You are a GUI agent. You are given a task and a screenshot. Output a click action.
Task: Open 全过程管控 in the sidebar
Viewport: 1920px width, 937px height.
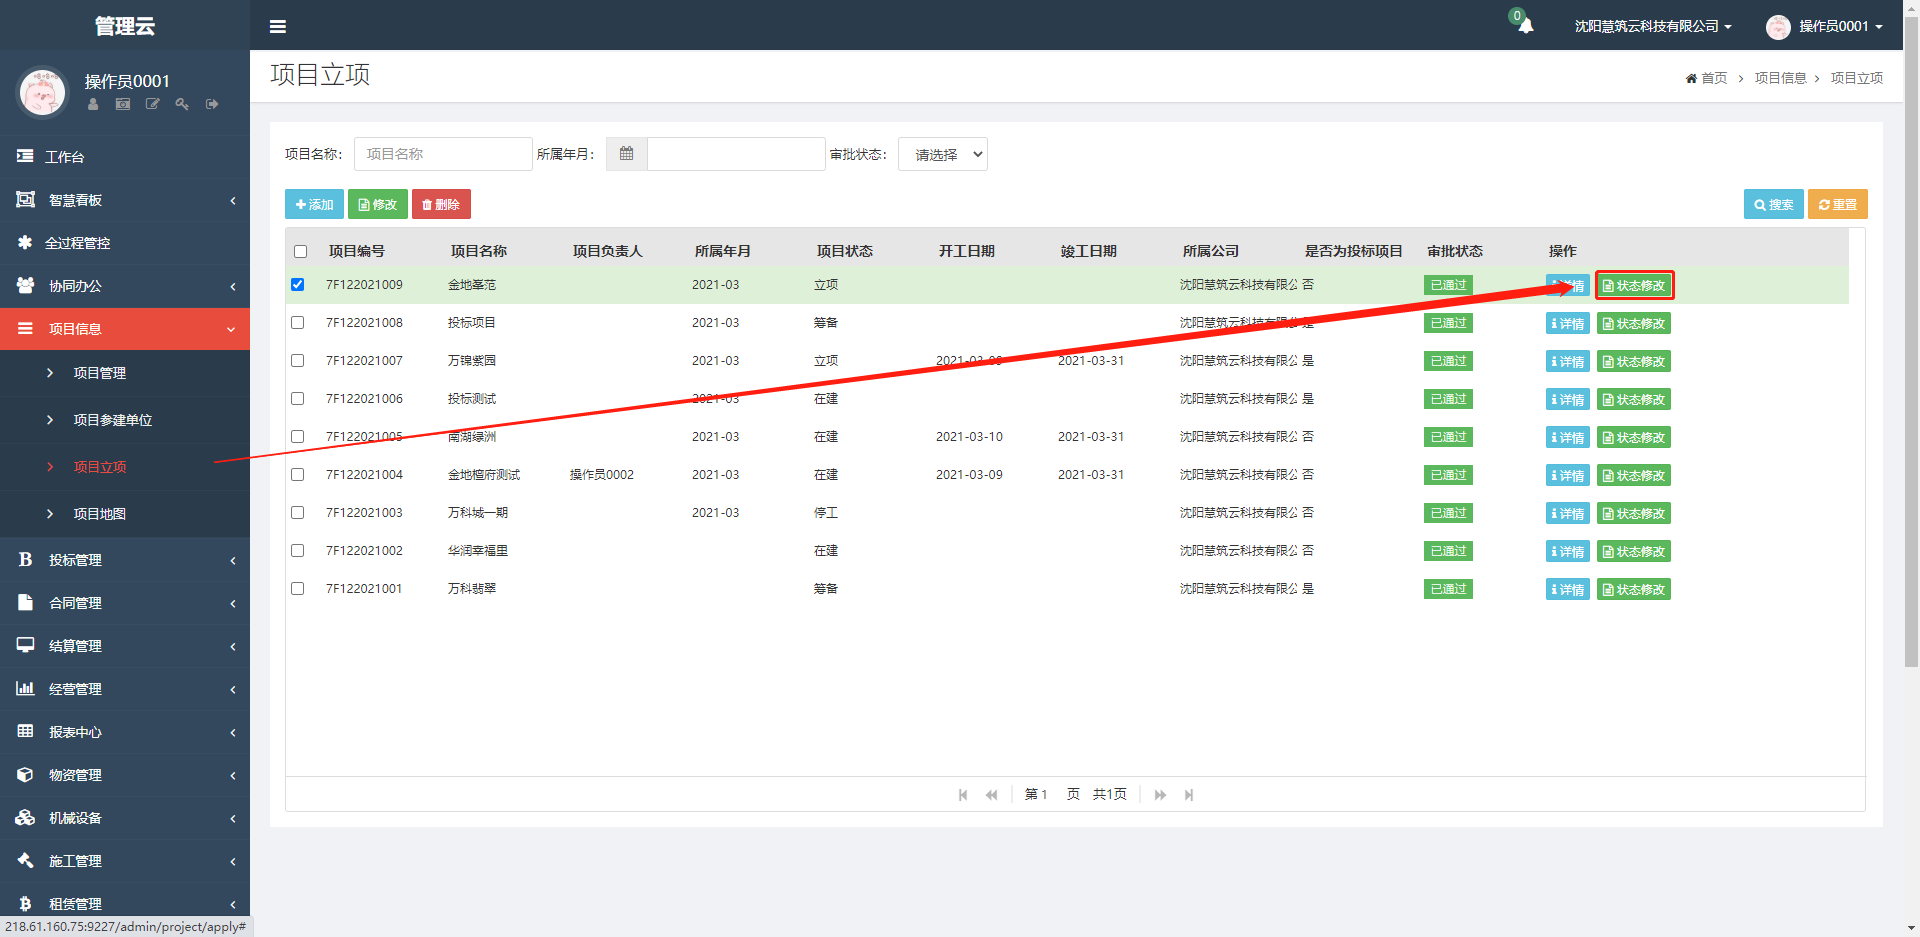pos(125,243)
